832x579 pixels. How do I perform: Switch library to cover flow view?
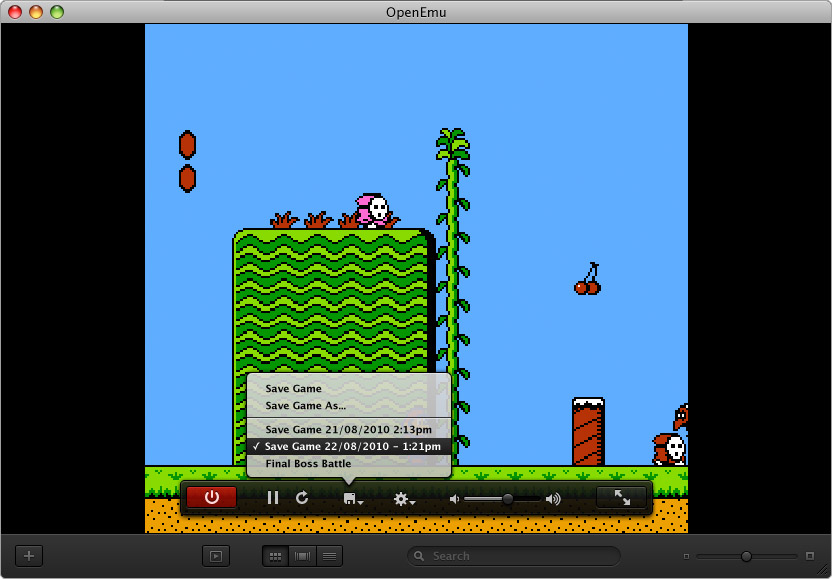(302, 556)
